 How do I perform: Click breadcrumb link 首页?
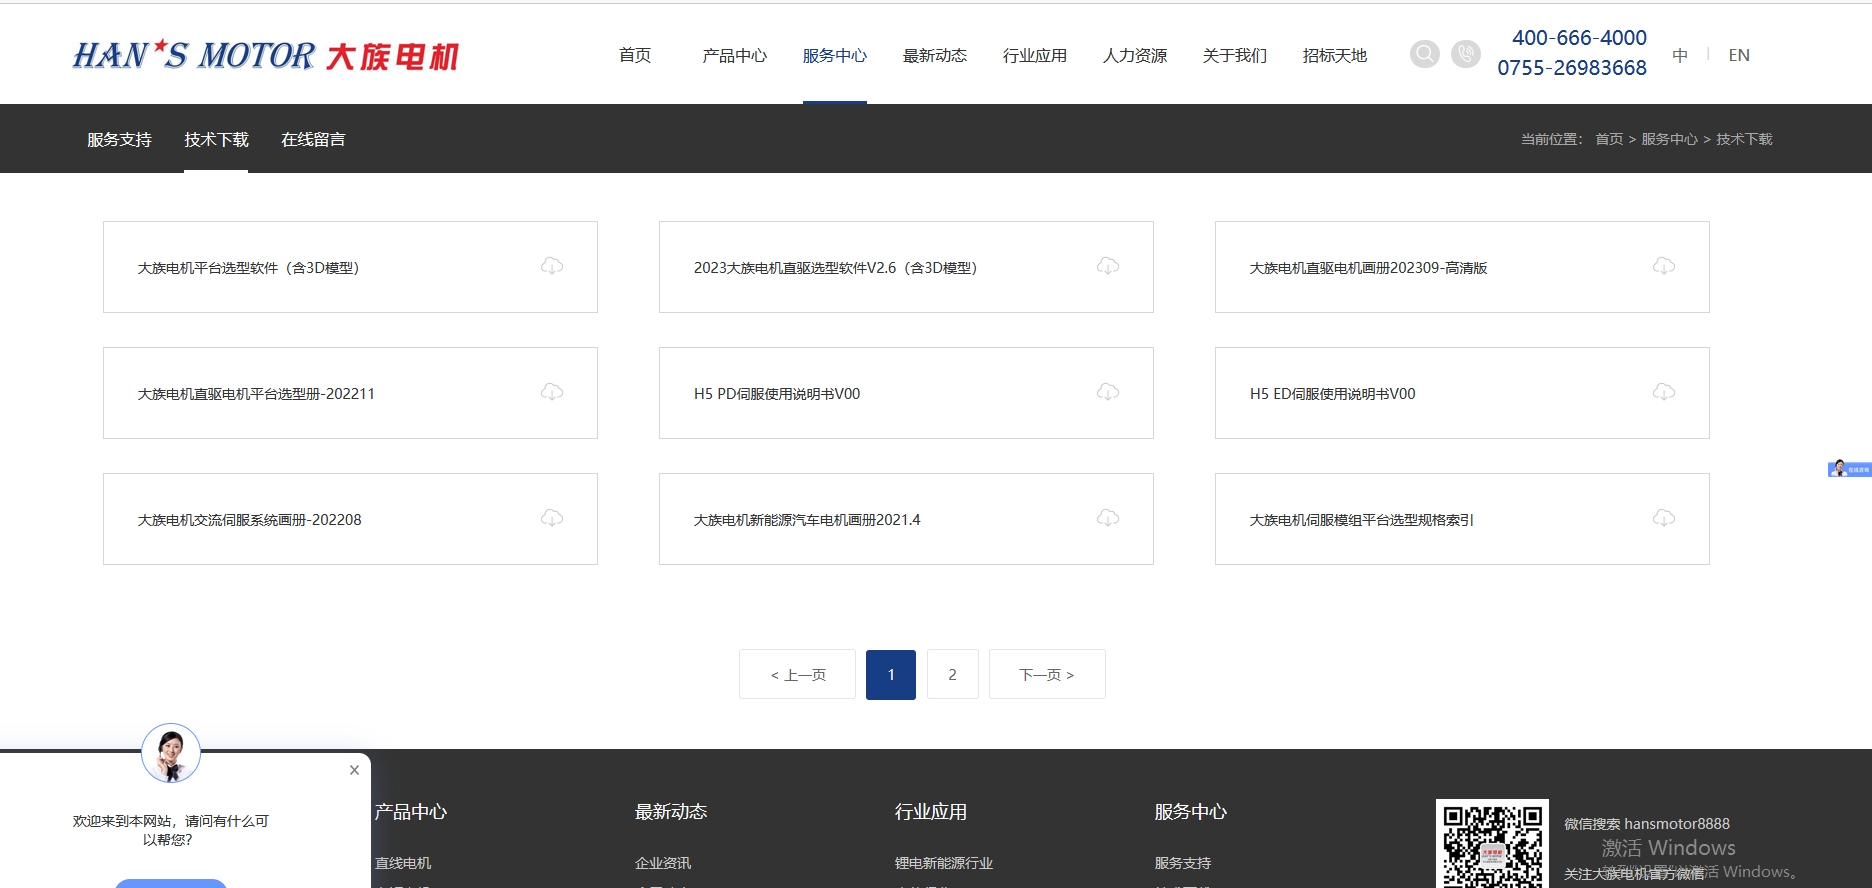[1609, 139]
